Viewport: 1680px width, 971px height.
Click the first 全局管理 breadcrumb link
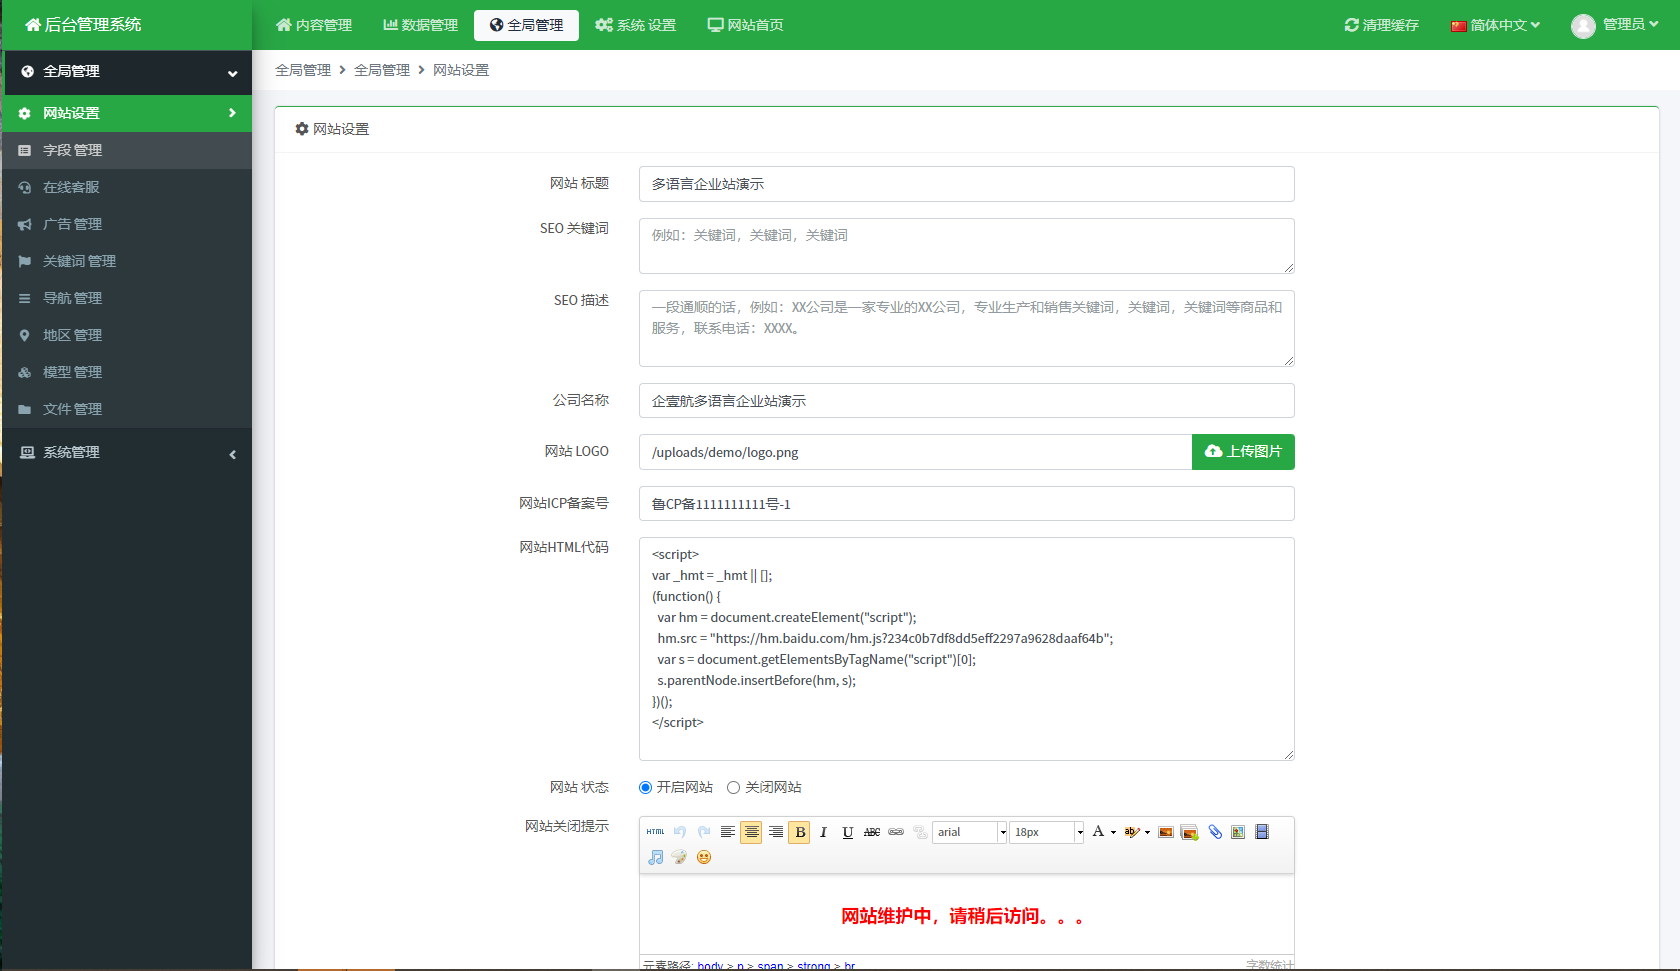(303, 70)
